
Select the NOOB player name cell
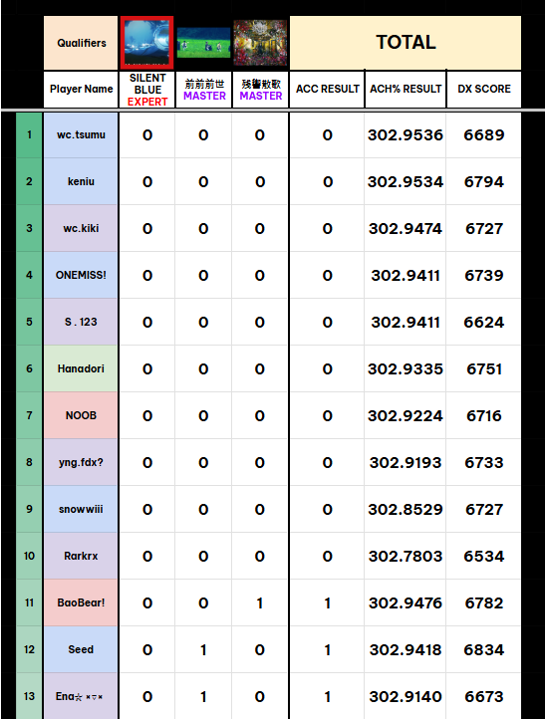[81, 415]
